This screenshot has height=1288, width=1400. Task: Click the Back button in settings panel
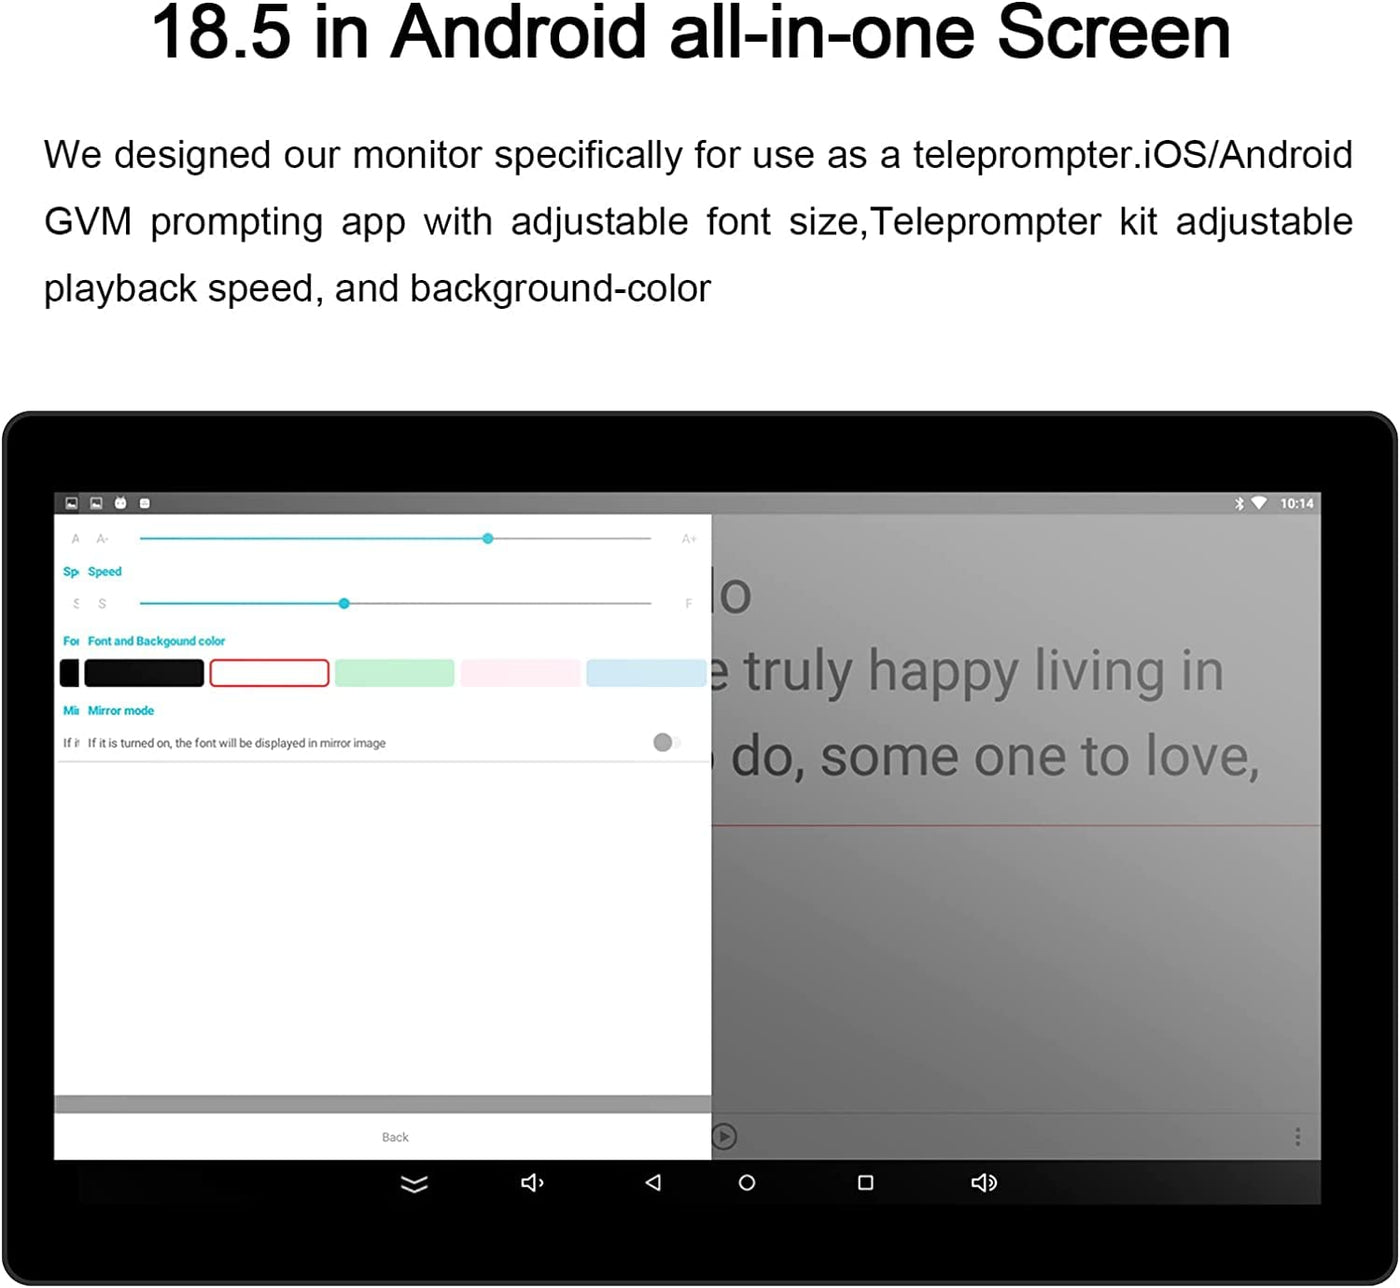[x=395, y=1137]
